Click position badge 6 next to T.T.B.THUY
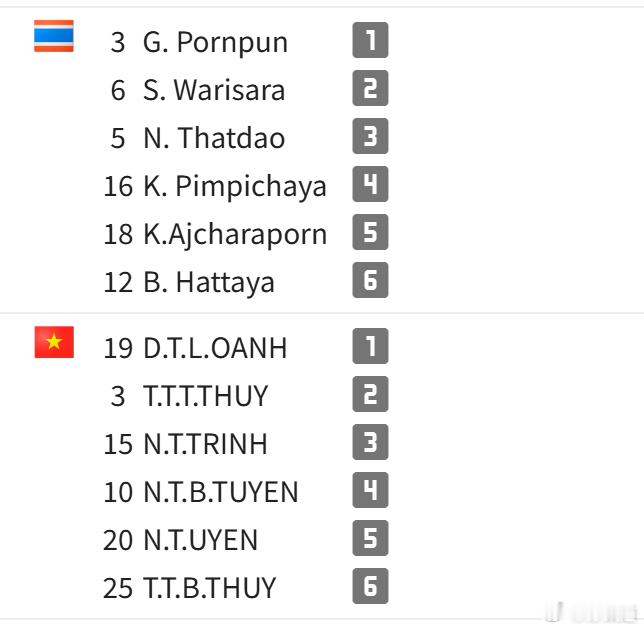Image resolution: width=644 pixels, height=630 pixels. [x=370, y=586]
